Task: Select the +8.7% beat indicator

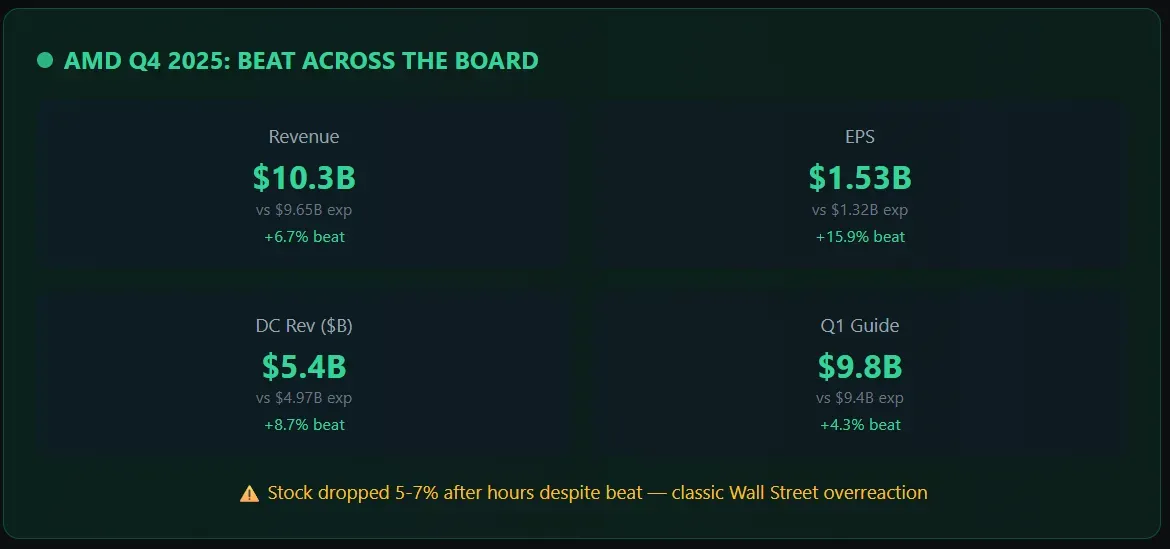Action: (304, 425)
